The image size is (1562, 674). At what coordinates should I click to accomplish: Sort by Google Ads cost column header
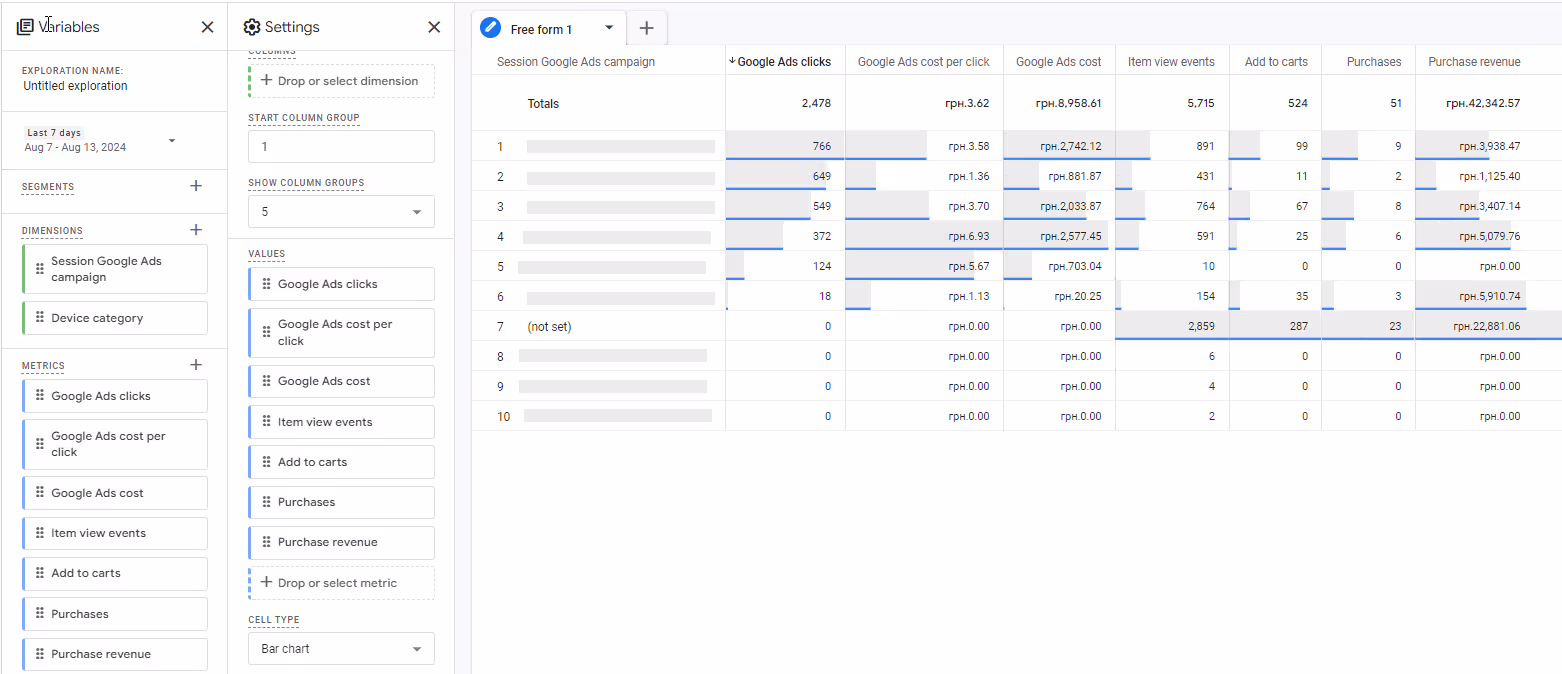tap(1059, 62)
